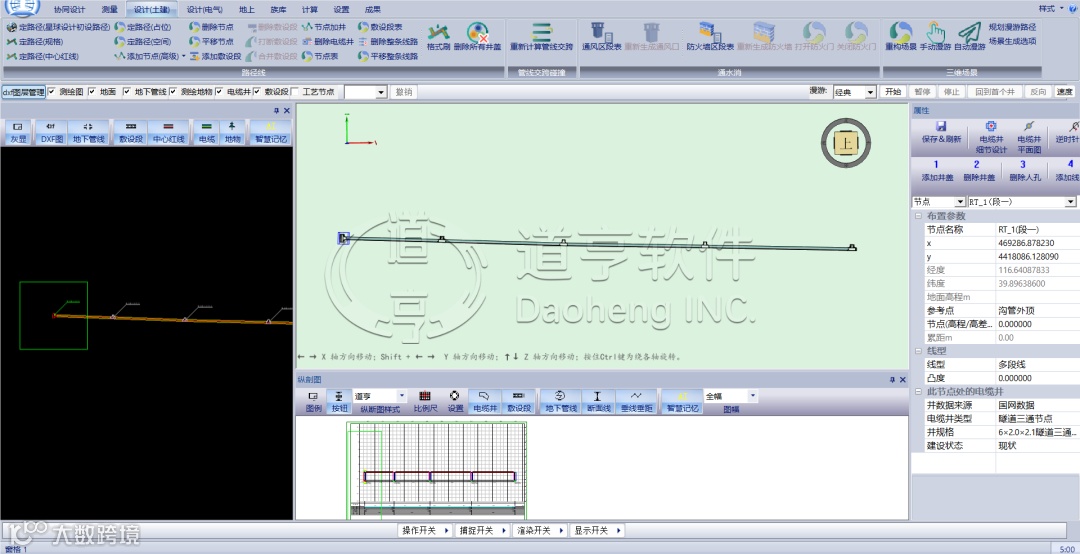Switch to the 协同设计 tab

[70, 10]
